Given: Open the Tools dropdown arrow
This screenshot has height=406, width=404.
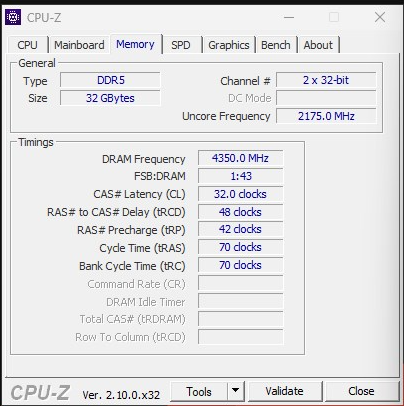Looking at the screenshot, I should pos(236,391).
